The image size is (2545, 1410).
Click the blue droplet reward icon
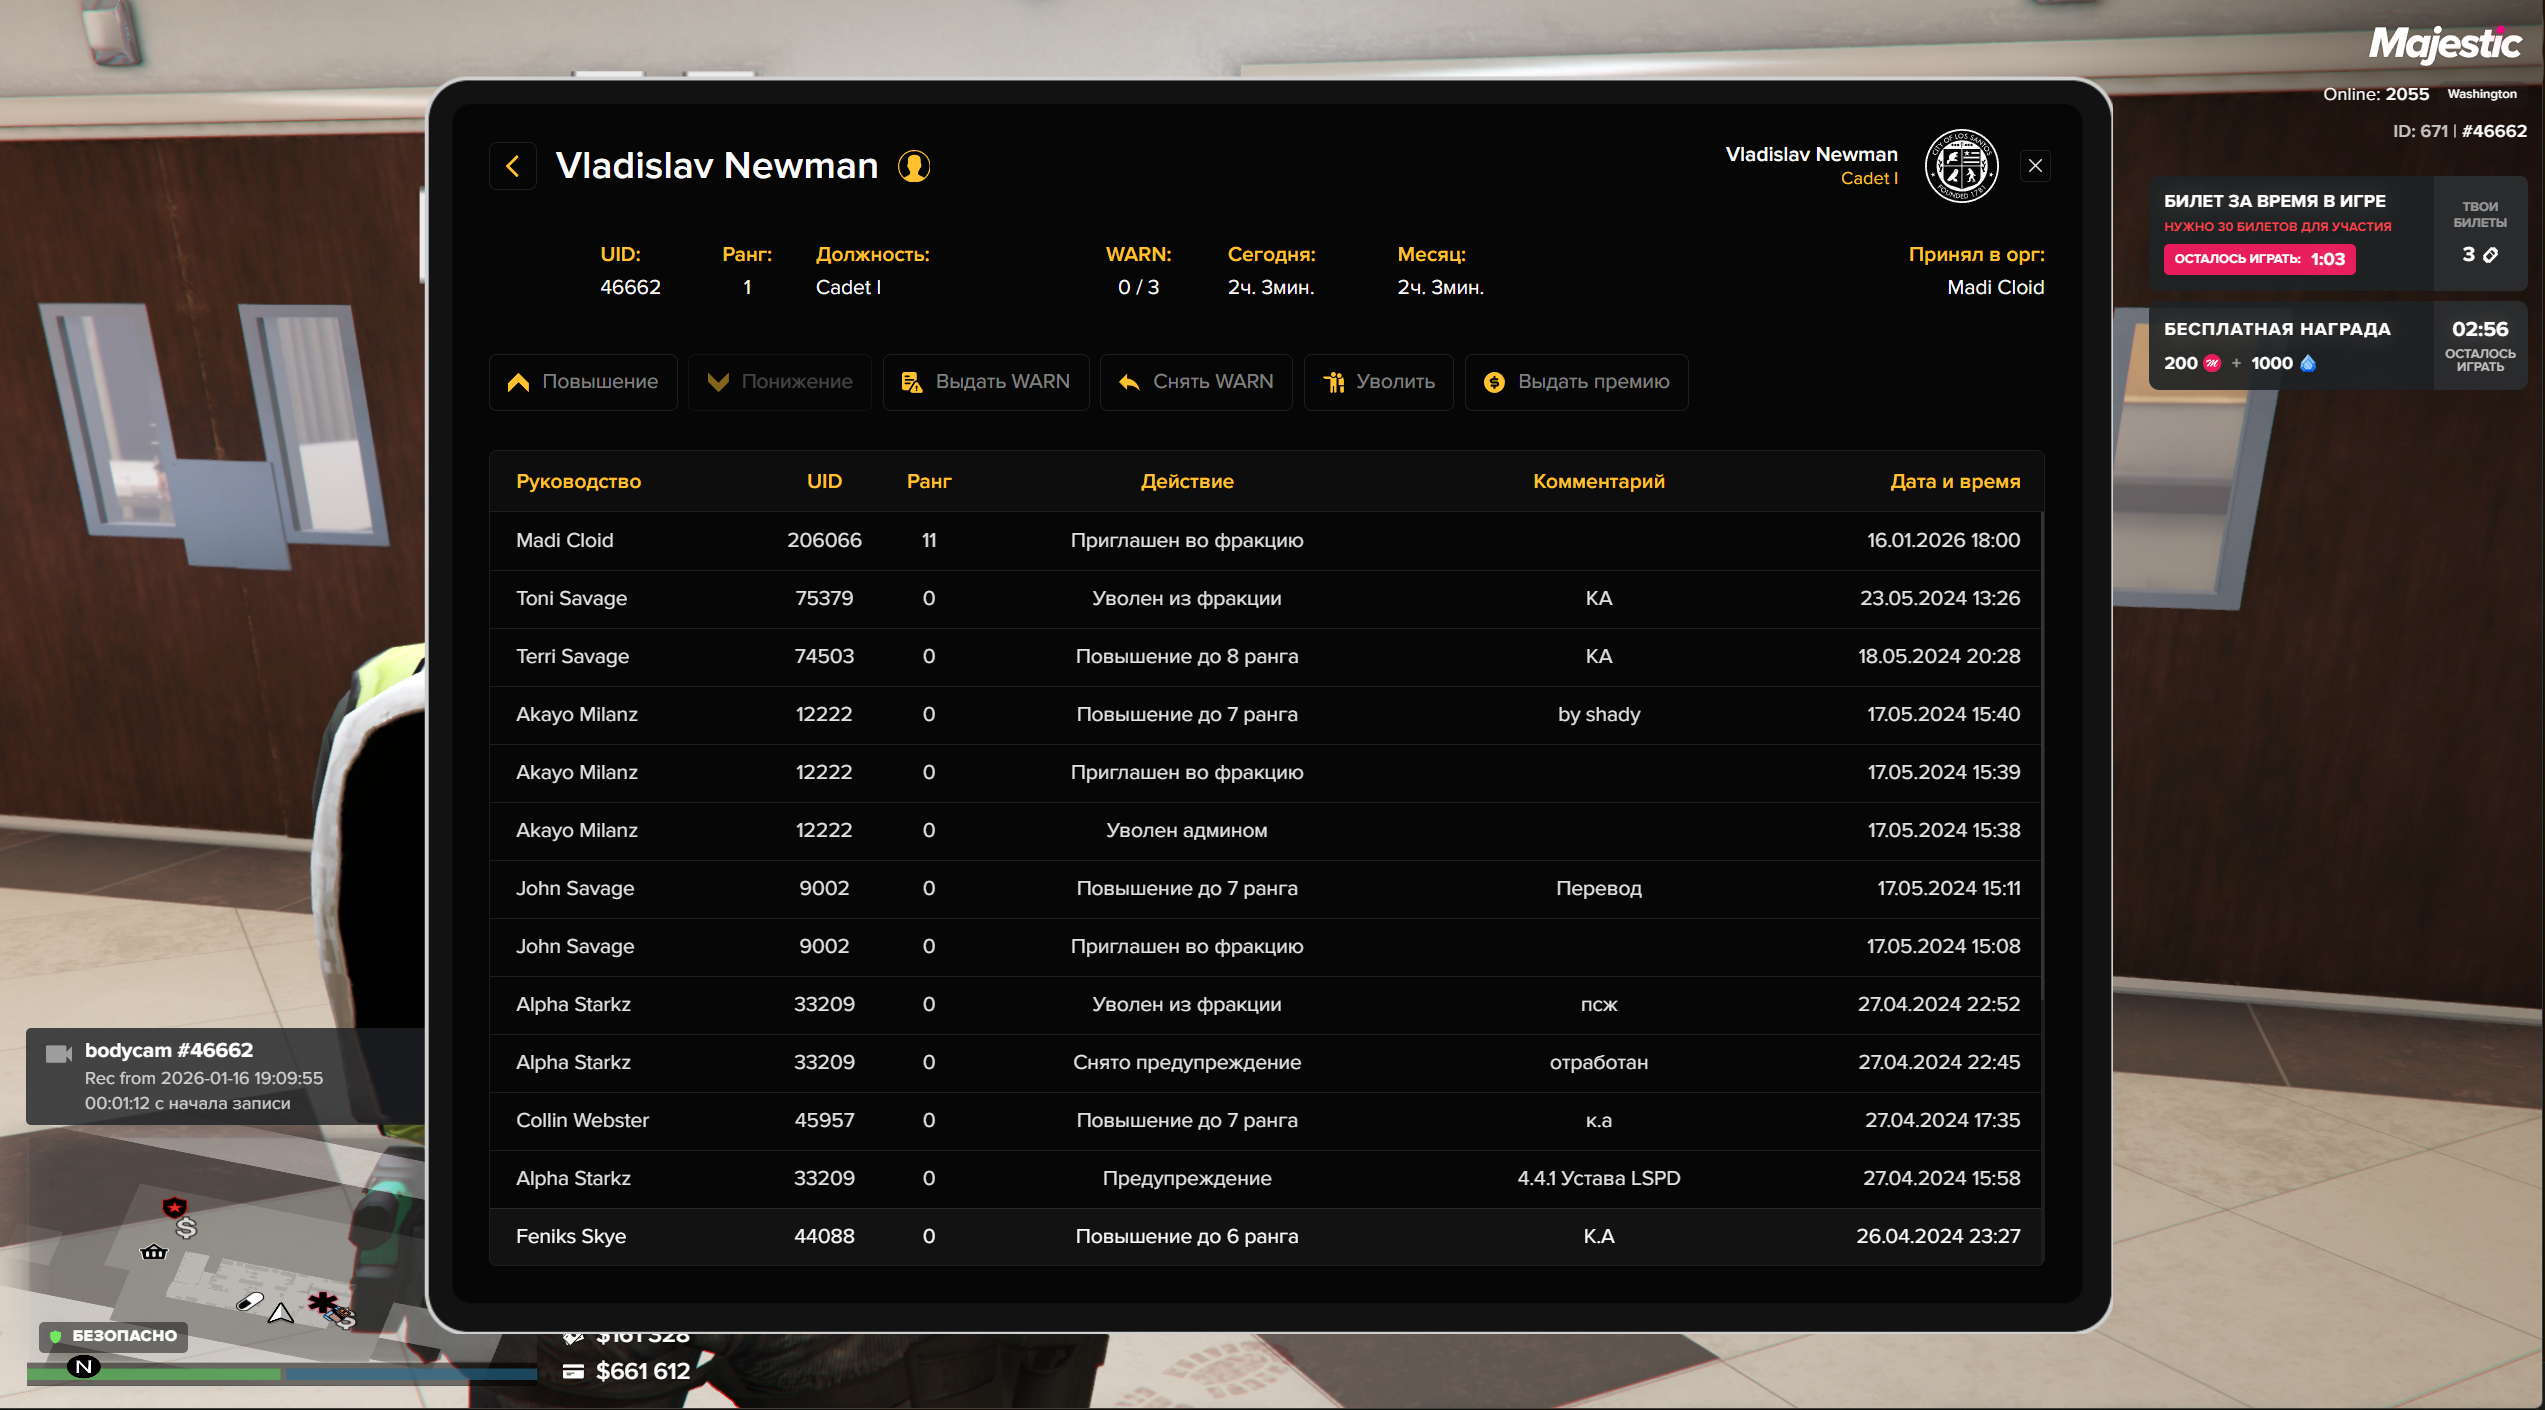pyautogui.click(x=2308, y=363)
